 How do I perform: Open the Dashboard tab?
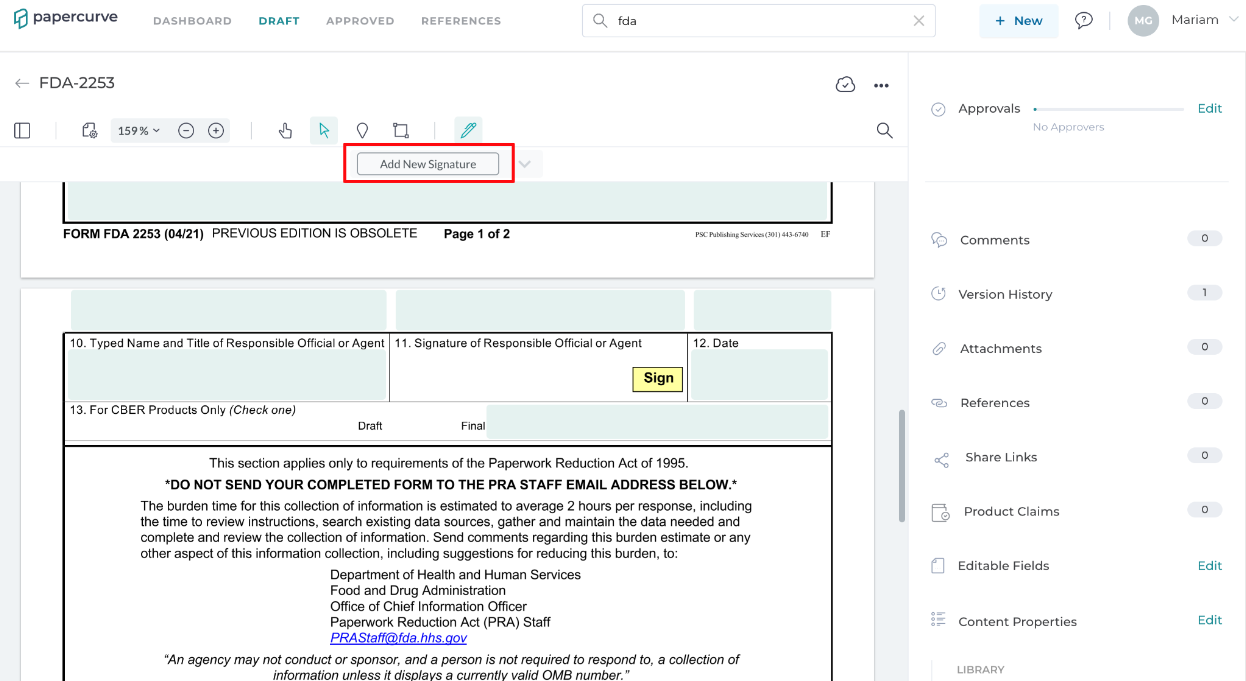[192, 21]
